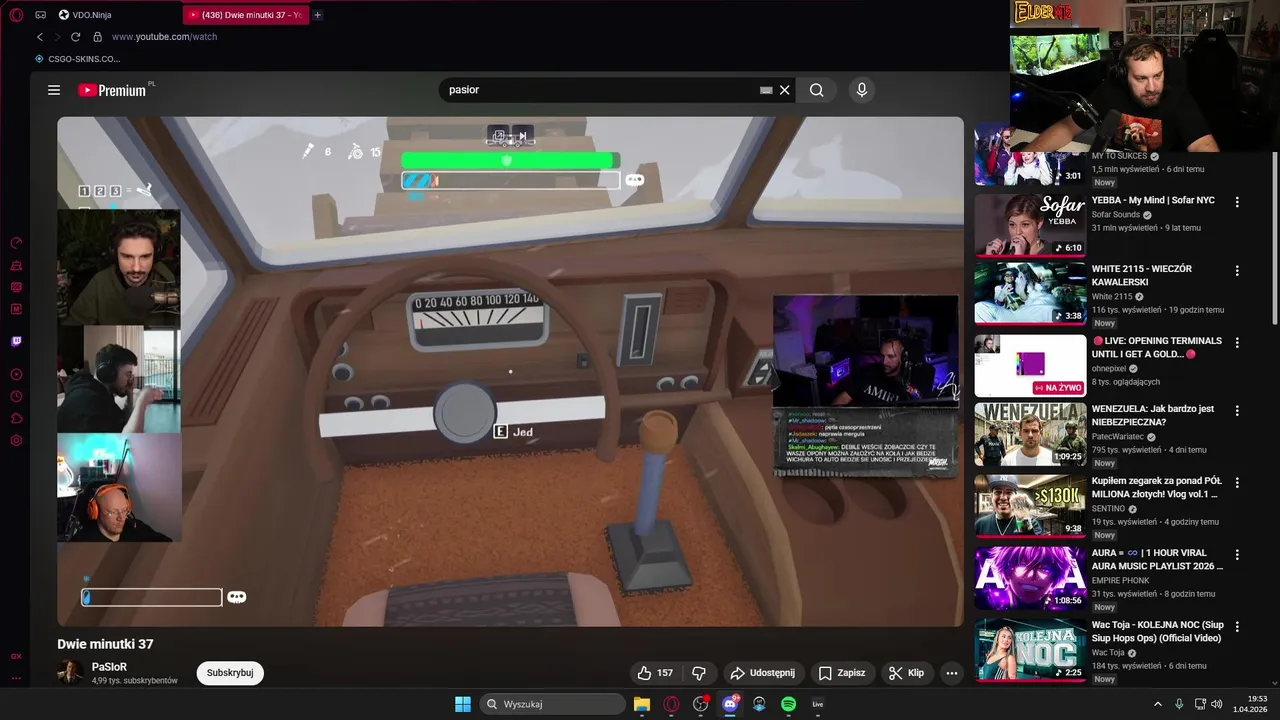Image resolution: width=1280 pixels, height=720 pixels.
Task: Share the video with Udostępnij
Action: click(762, 673)
